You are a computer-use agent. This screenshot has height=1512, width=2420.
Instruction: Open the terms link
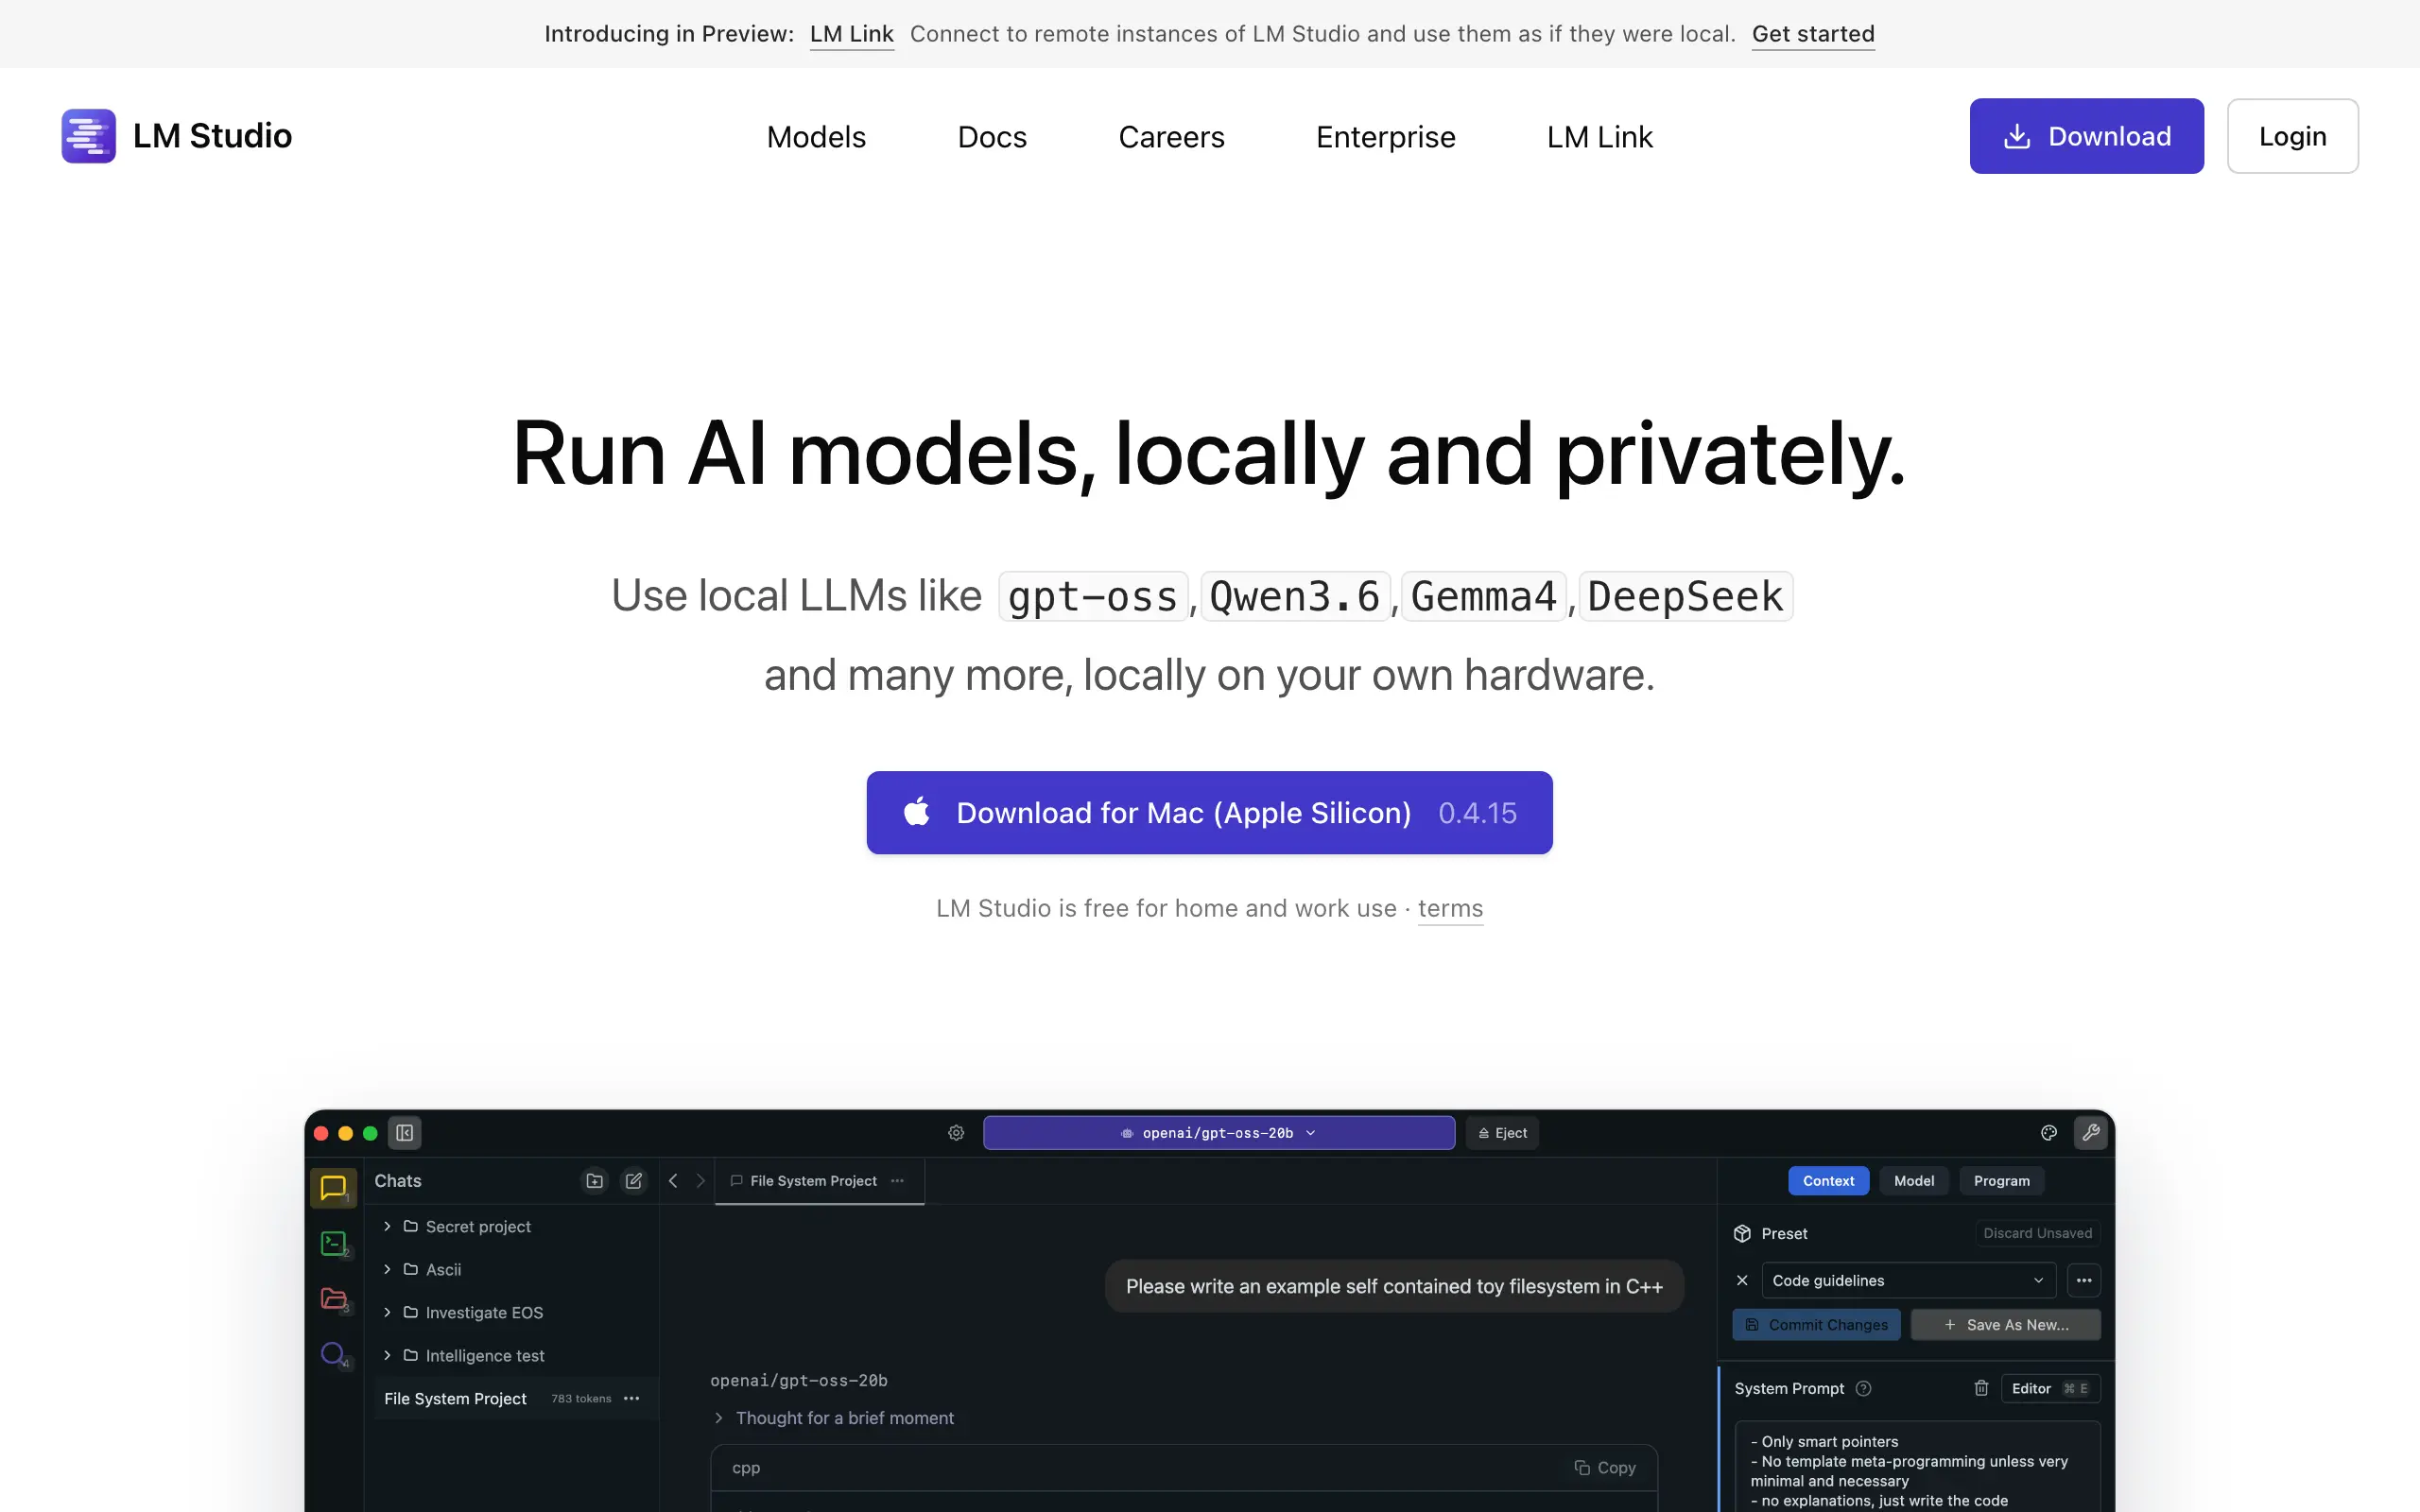(1450, 908)
